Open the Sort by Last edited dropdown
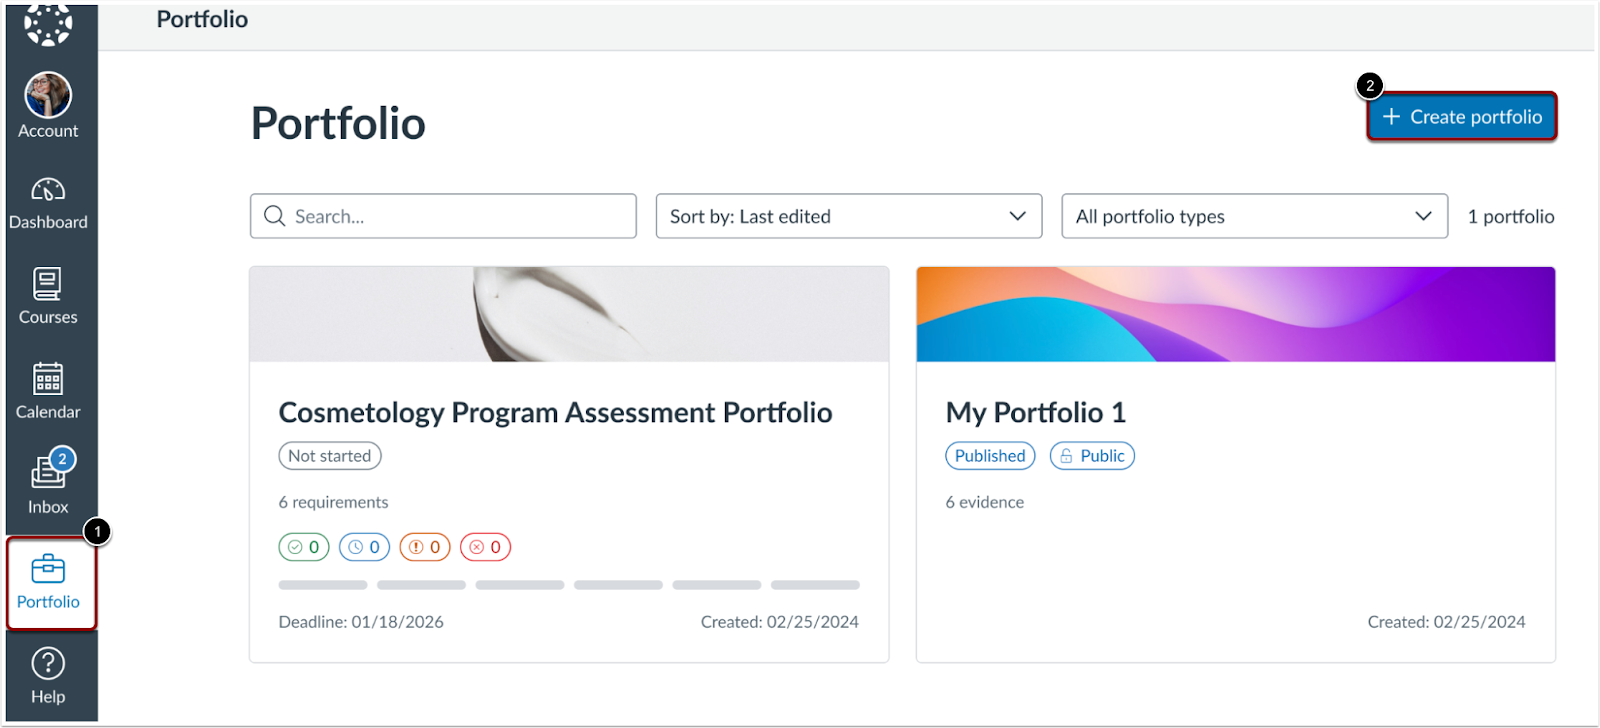Viewport: 1600px width, 728px height. [x=848, y=216]
